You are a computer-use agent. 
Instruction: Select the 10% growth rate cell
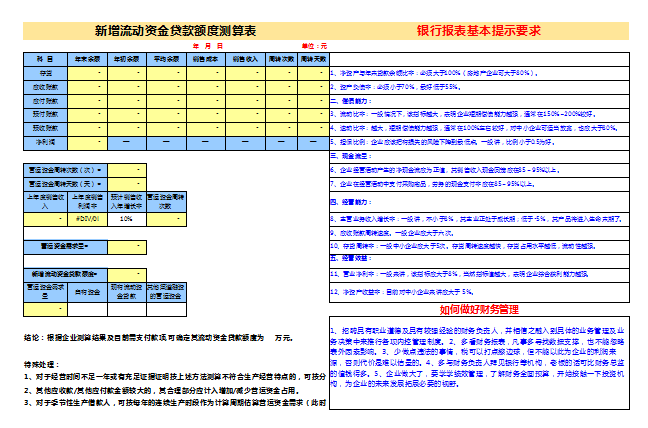coord(126,218)
